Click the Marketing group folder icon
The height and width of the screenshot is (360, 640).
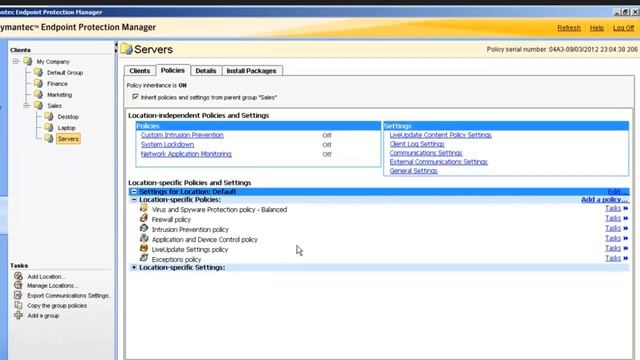coord(38,94)
